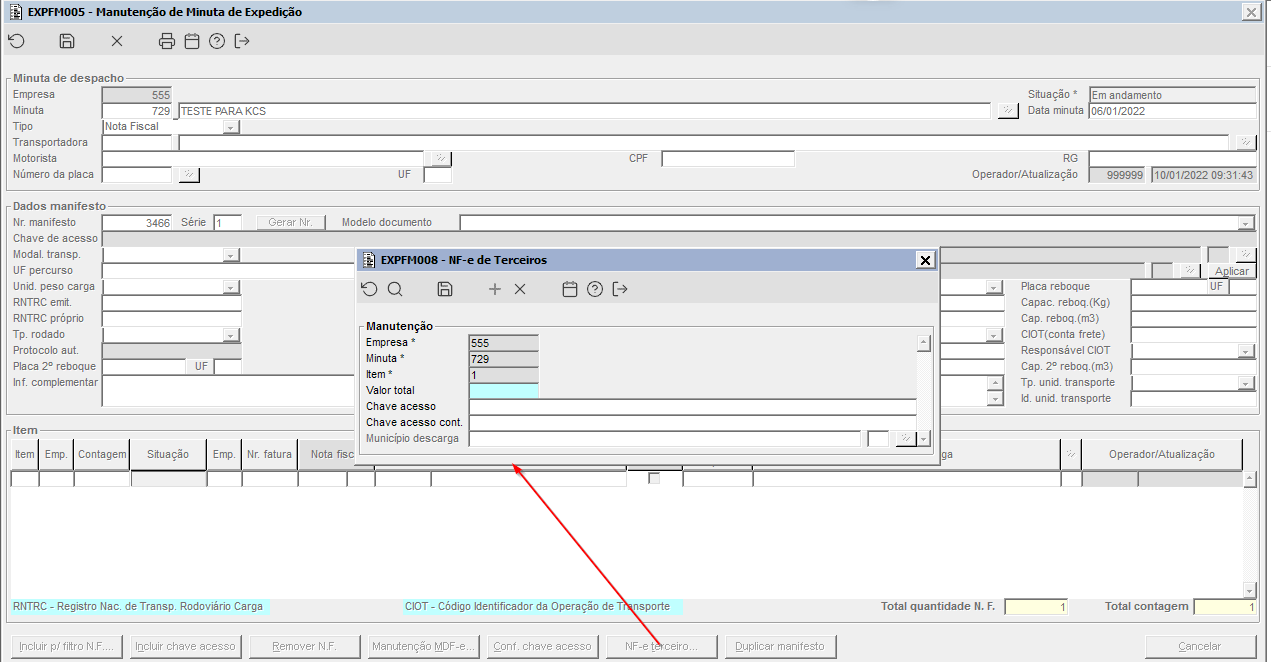Click the Manutenção MDF-e button
Image resolution: width=1271 pixels, height=662 pixels.
(x=423, y=646)
